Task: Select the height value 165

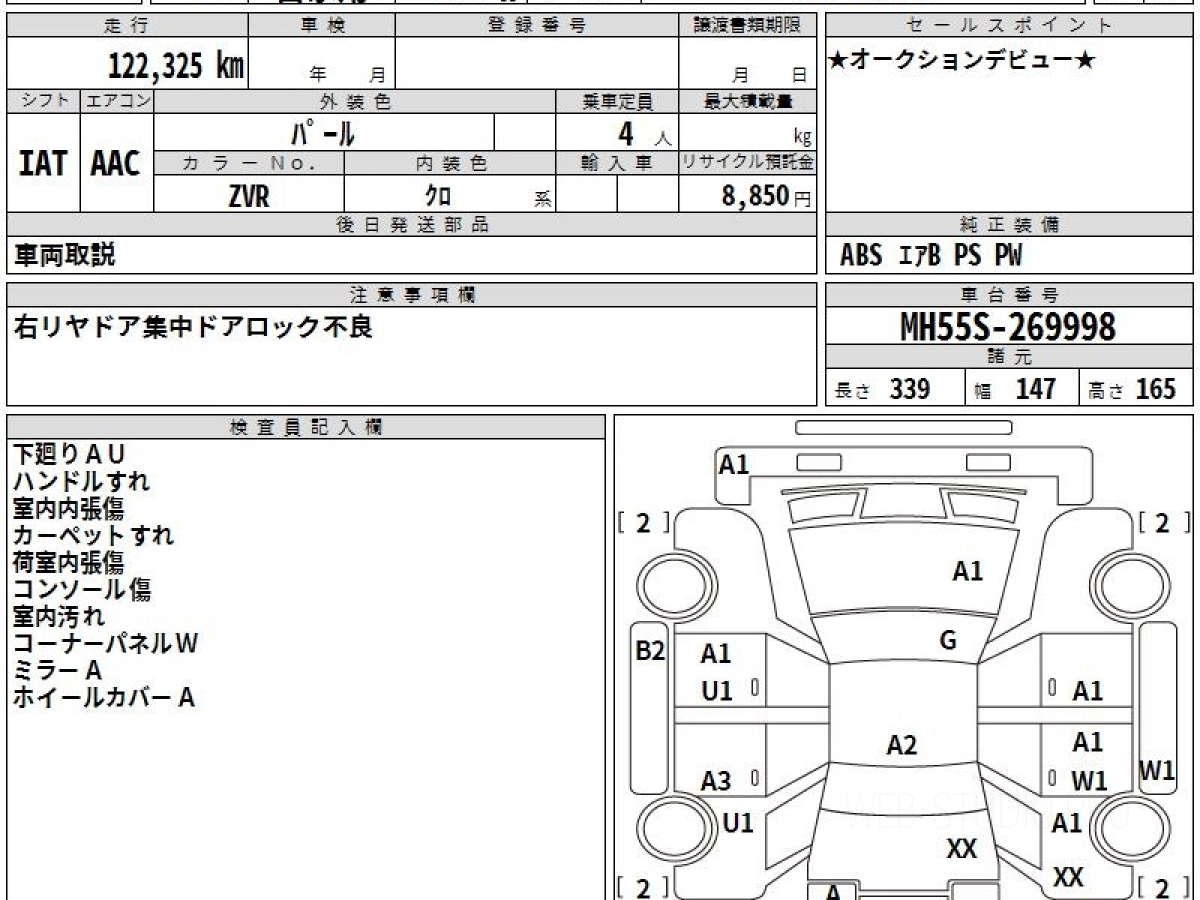Action: pos(1156,389)
